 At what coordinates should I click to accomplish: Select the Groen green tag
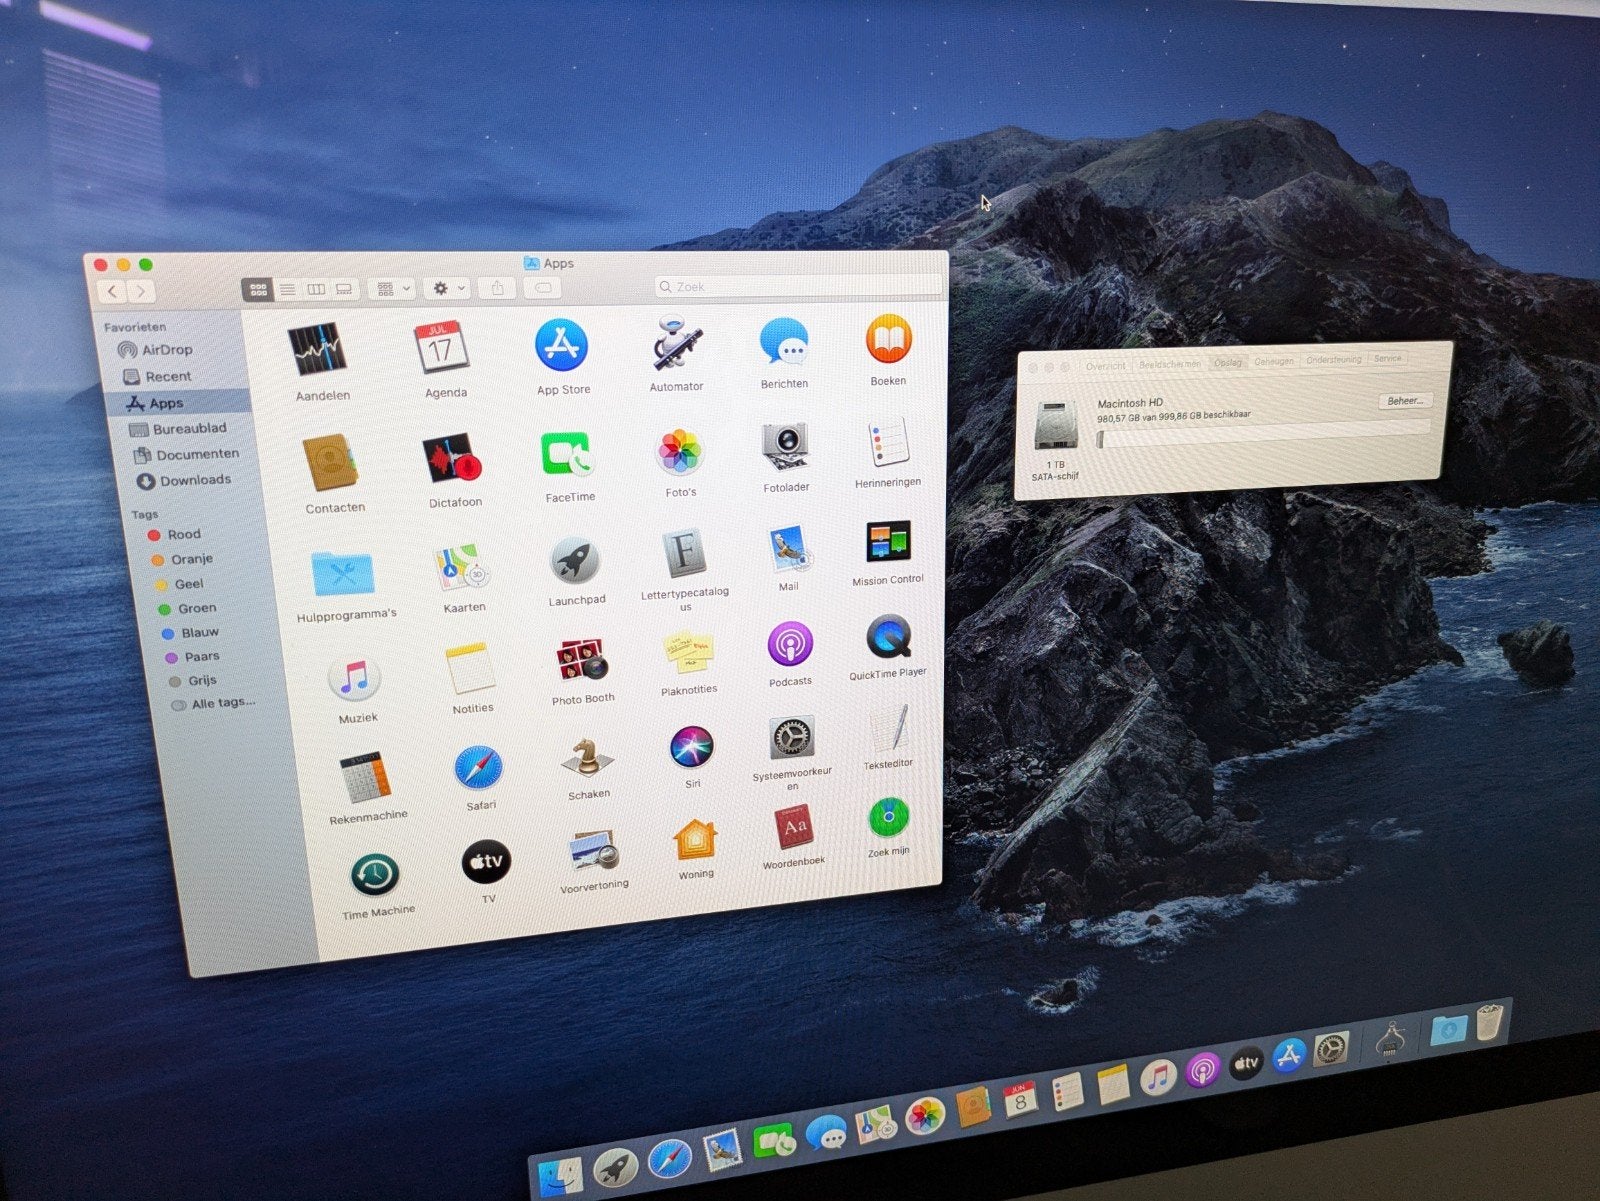pyautogui.click(x=190, y=608)
